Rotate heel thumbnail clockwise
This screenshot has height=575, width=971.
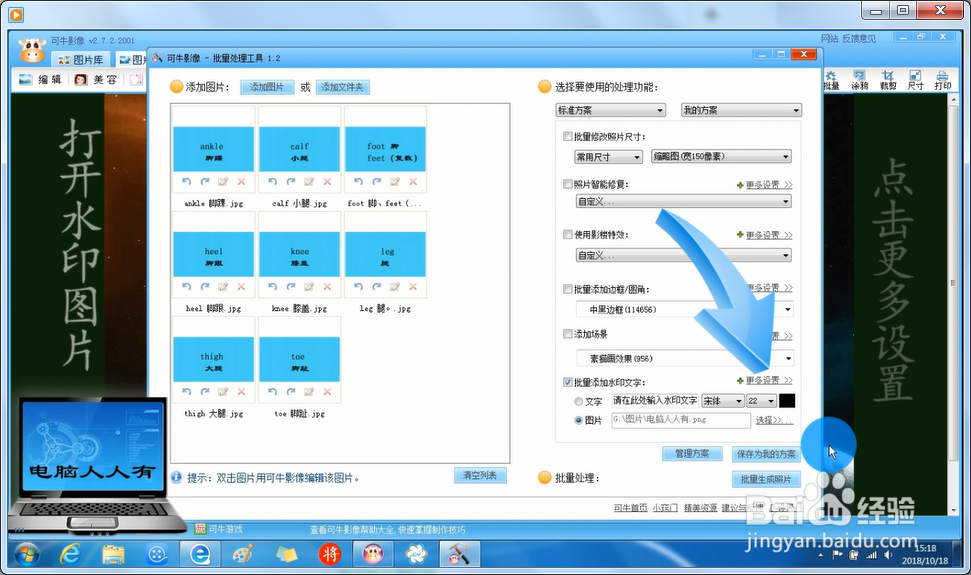point(205,287)
